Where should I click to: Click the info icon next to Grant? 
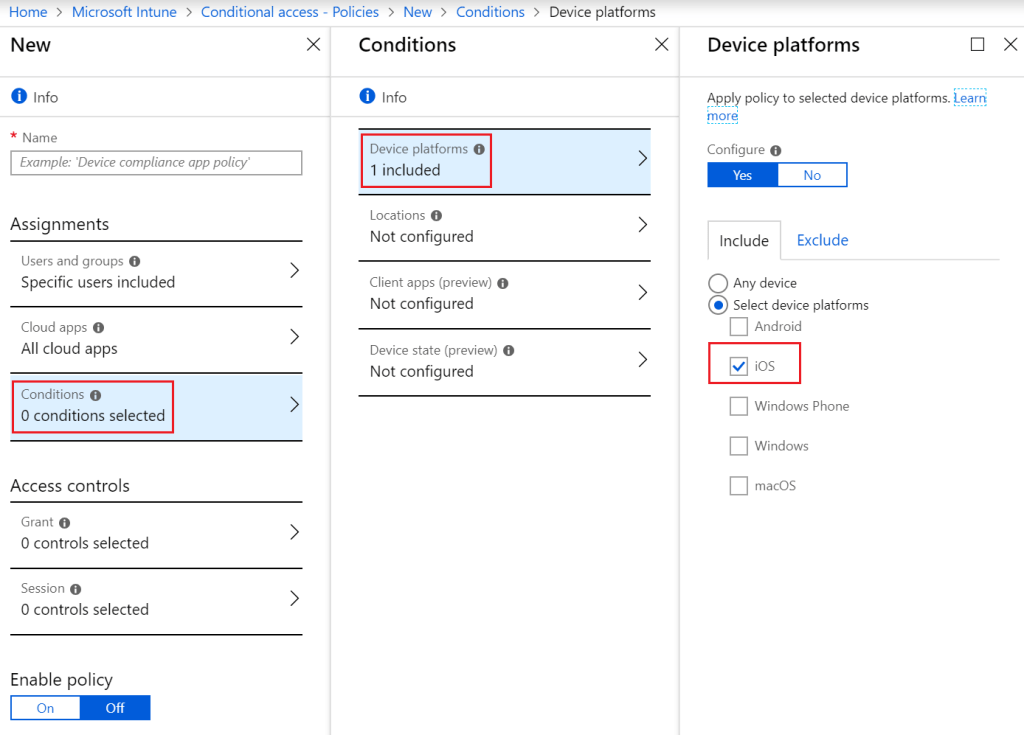[65, 523]
